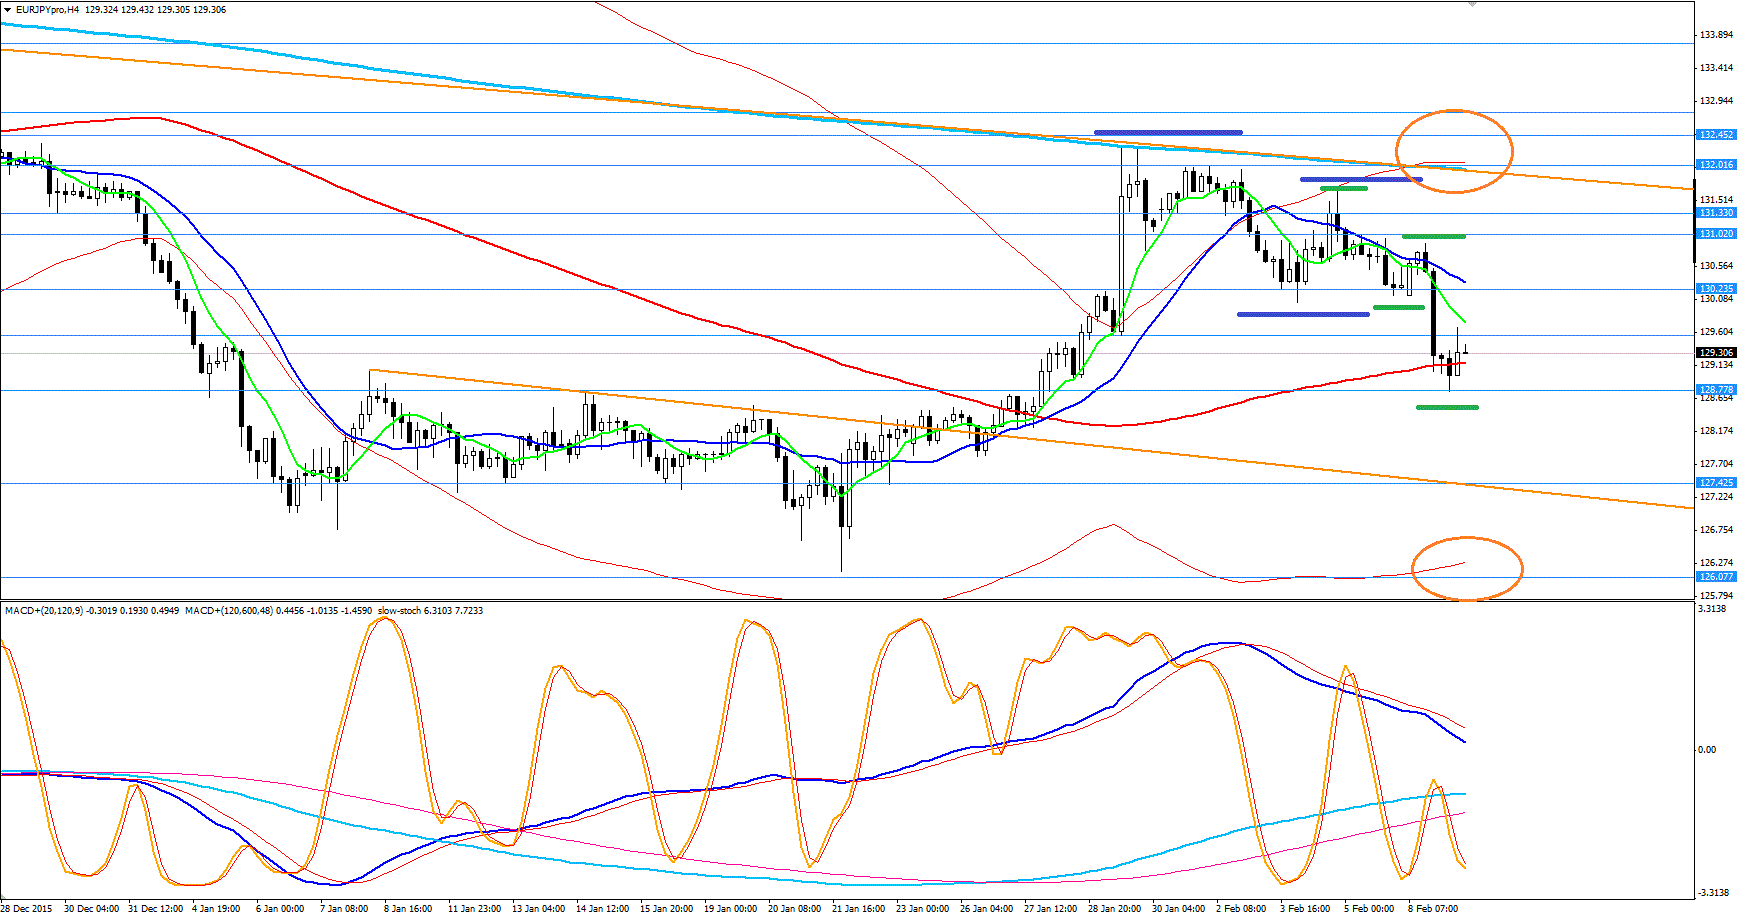Click the 23 Jan 00:00 time label

click(922, 909)
